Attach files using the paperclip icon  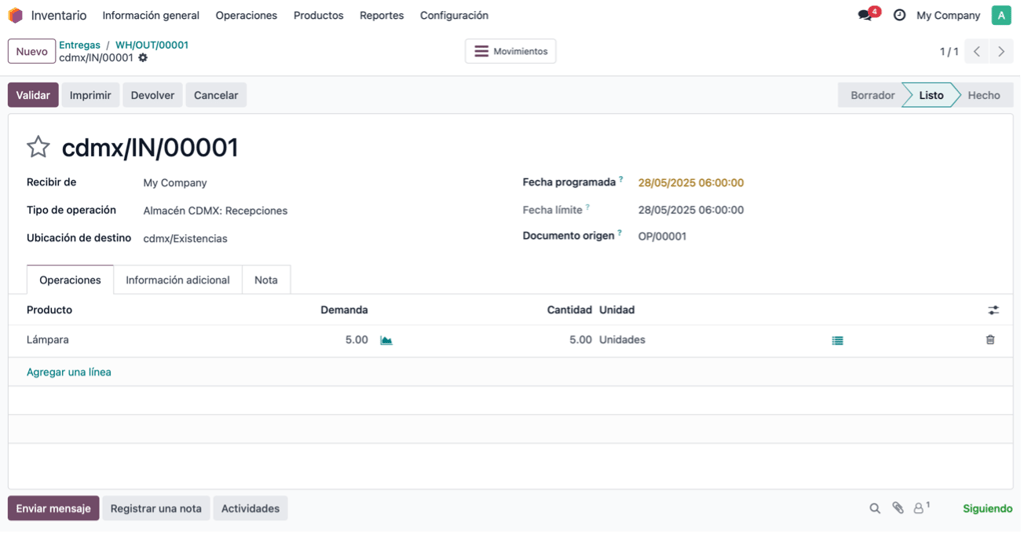coord(898,509)
